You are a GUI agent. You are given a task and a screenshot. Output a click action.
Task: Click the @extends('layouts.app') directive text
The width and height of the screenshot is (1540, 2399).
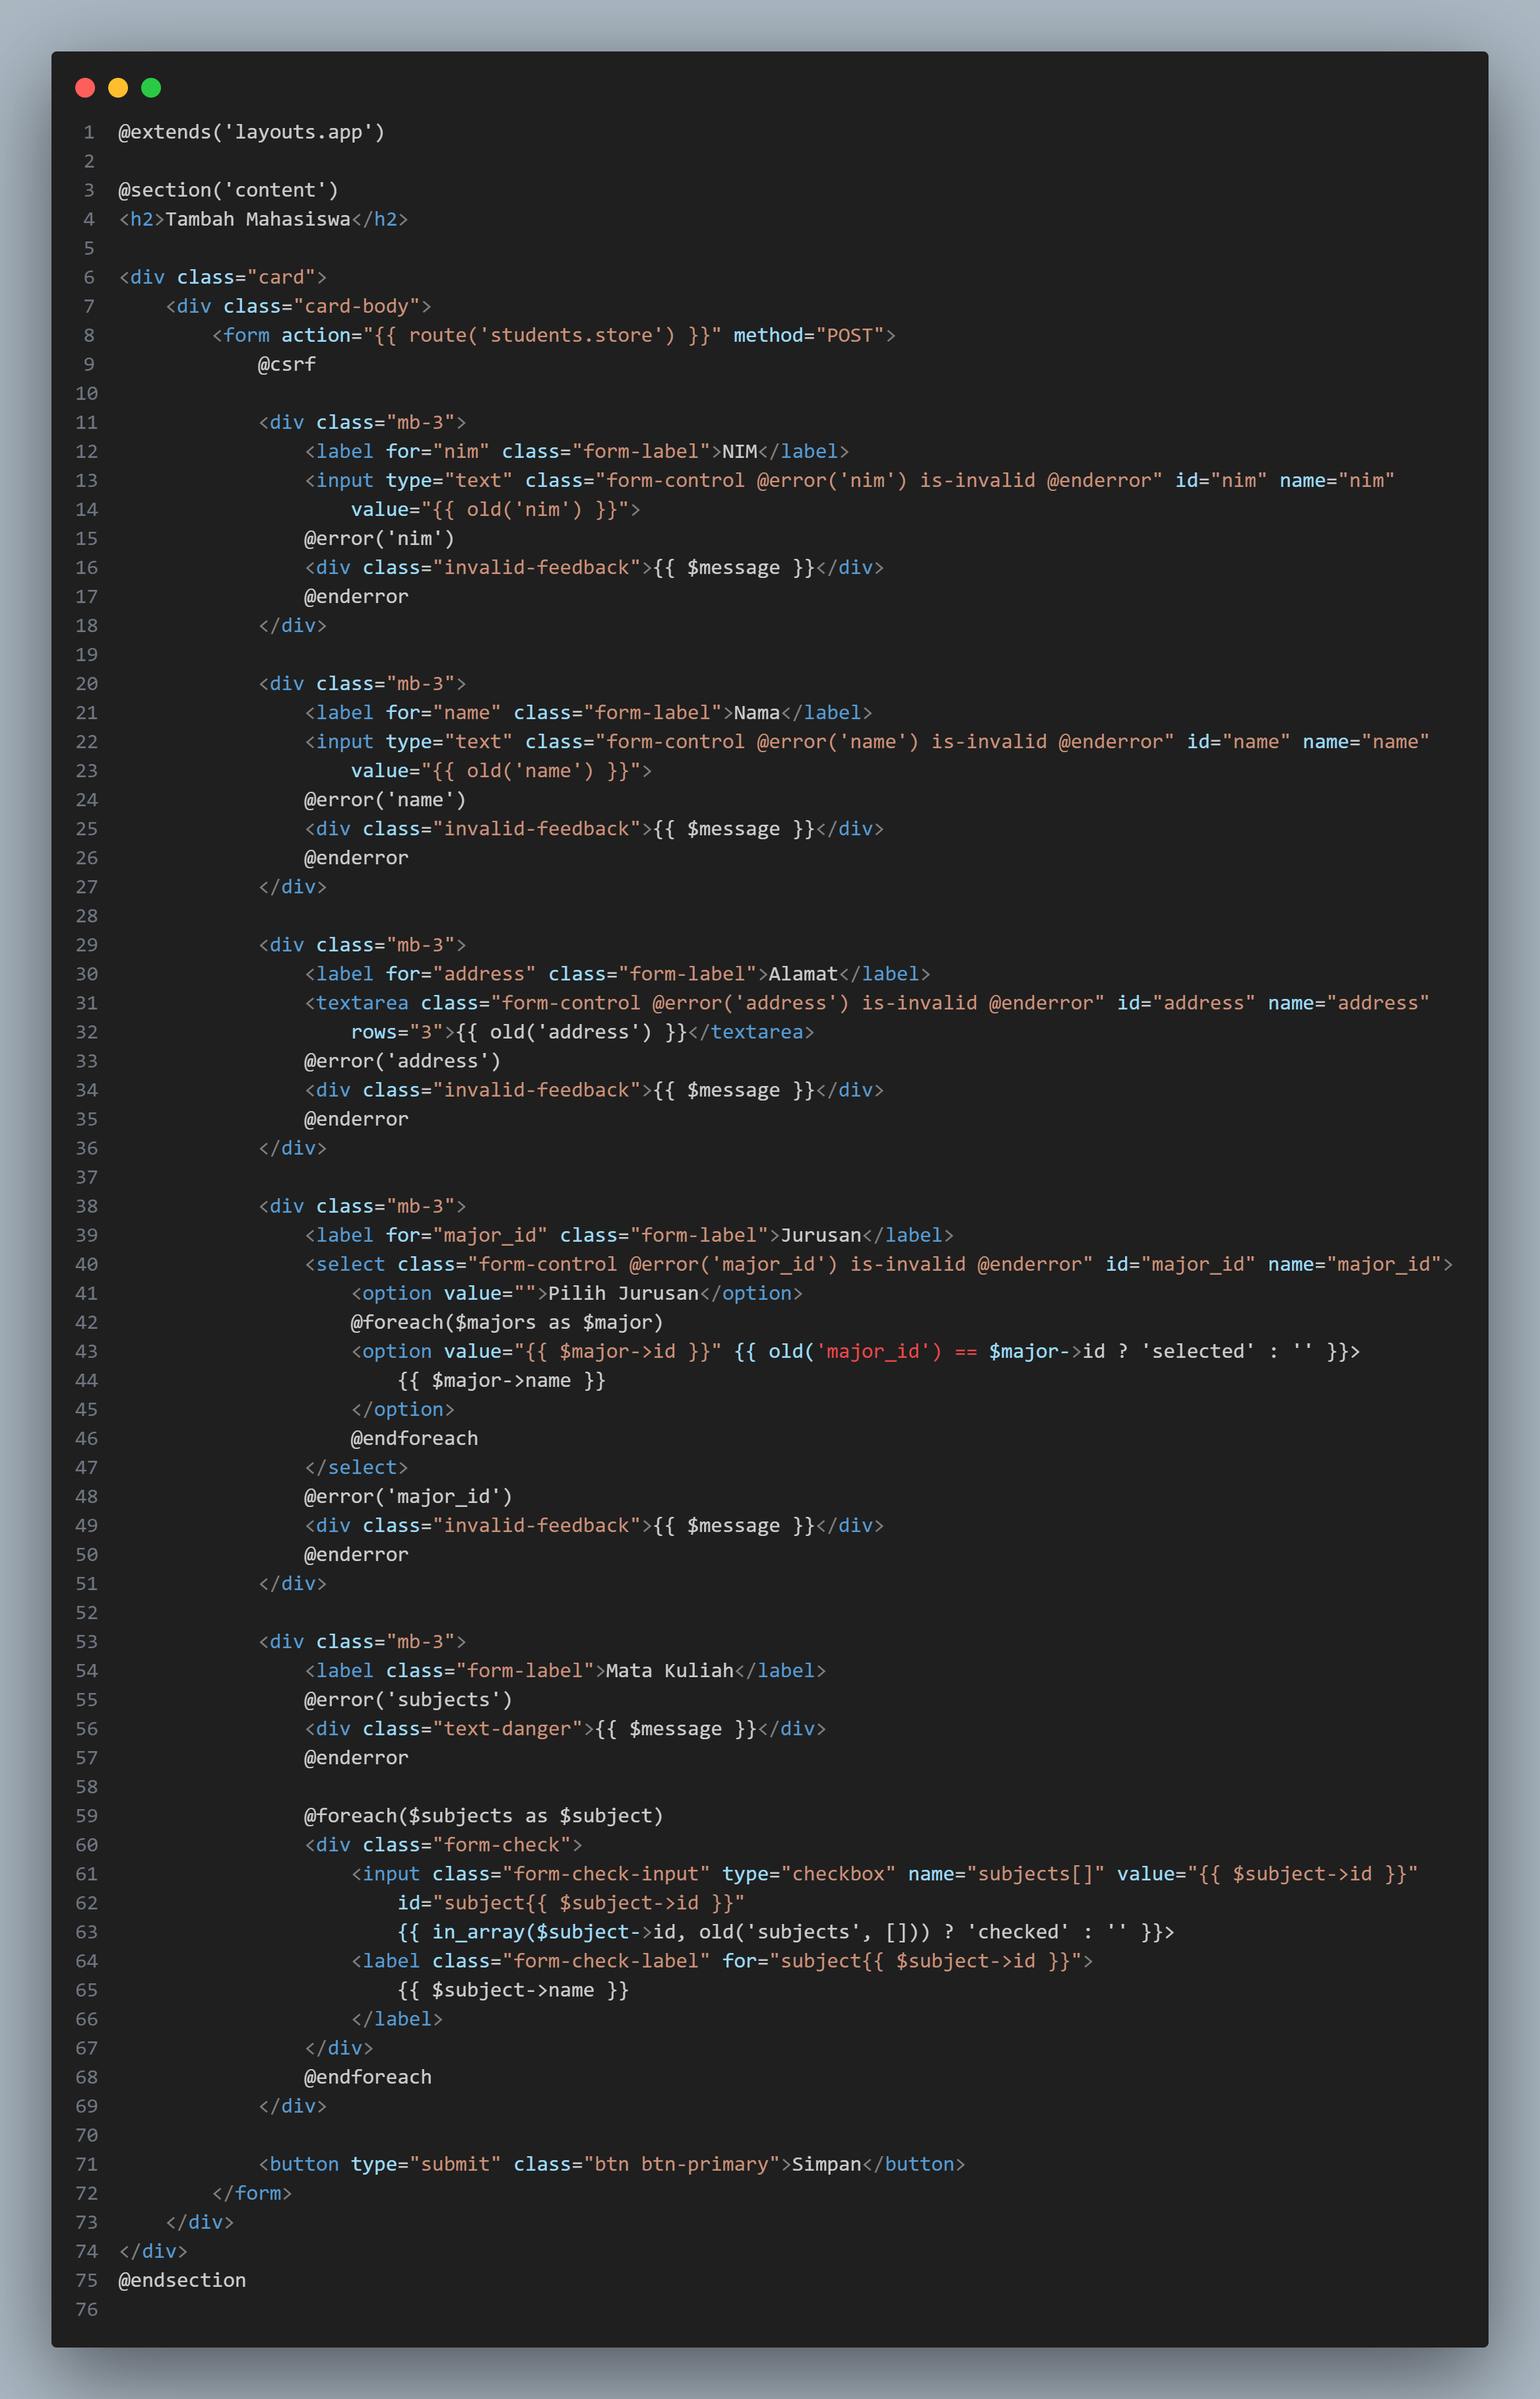[251, 132]
